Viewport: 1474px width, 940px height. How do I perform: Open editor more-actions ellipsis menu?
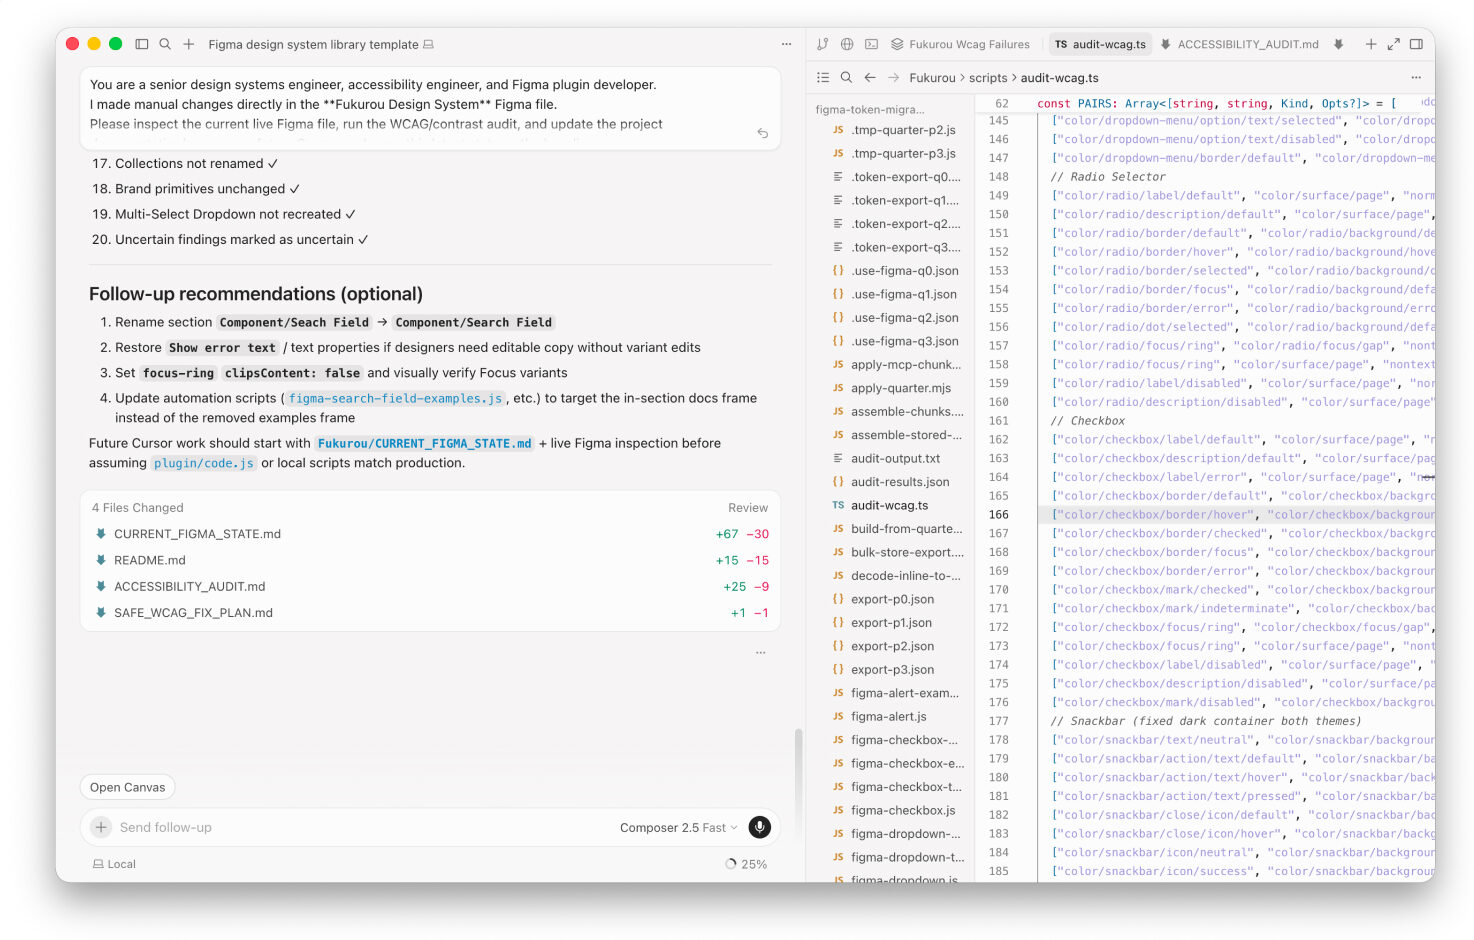click(1416, 77)
